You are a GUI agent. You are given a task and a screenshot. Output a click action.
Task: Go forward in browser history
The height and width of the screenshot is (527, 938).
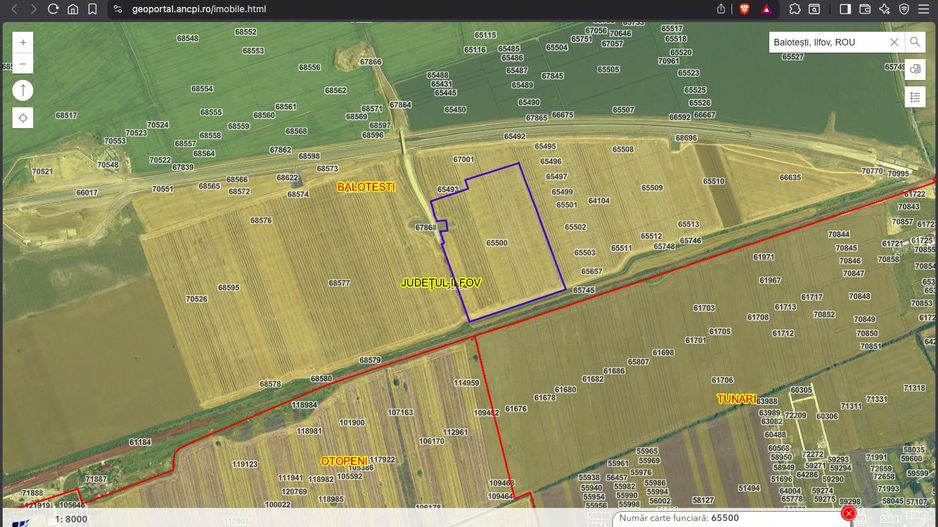tap(34, 9)
